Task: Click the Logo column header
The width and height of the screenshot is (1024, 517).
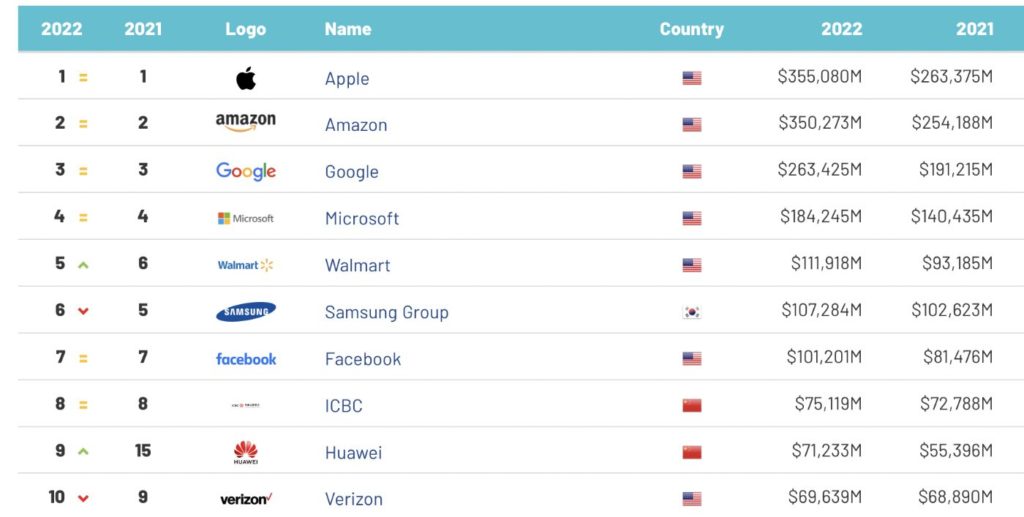Action: pyautogui.click(x=246, y=29)
